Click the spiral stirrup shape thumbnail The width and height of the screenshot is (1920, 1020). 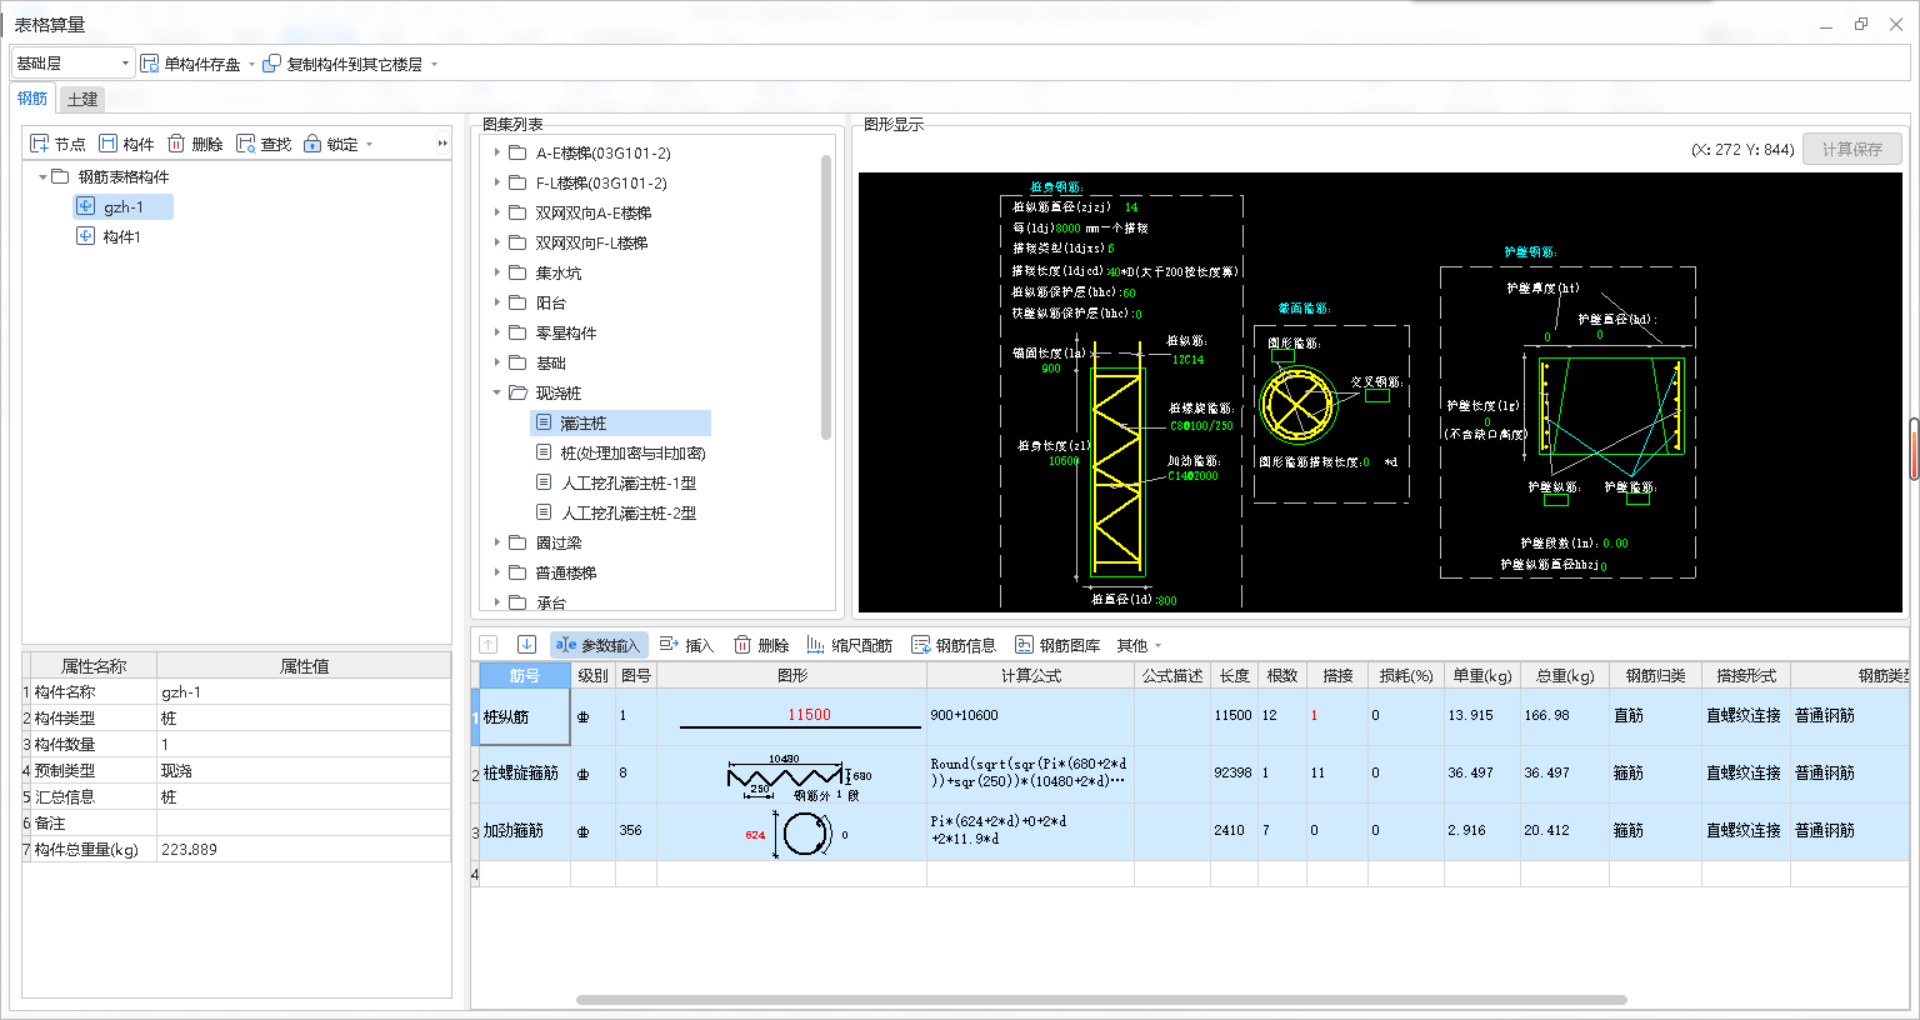click(x=792, y=774)
